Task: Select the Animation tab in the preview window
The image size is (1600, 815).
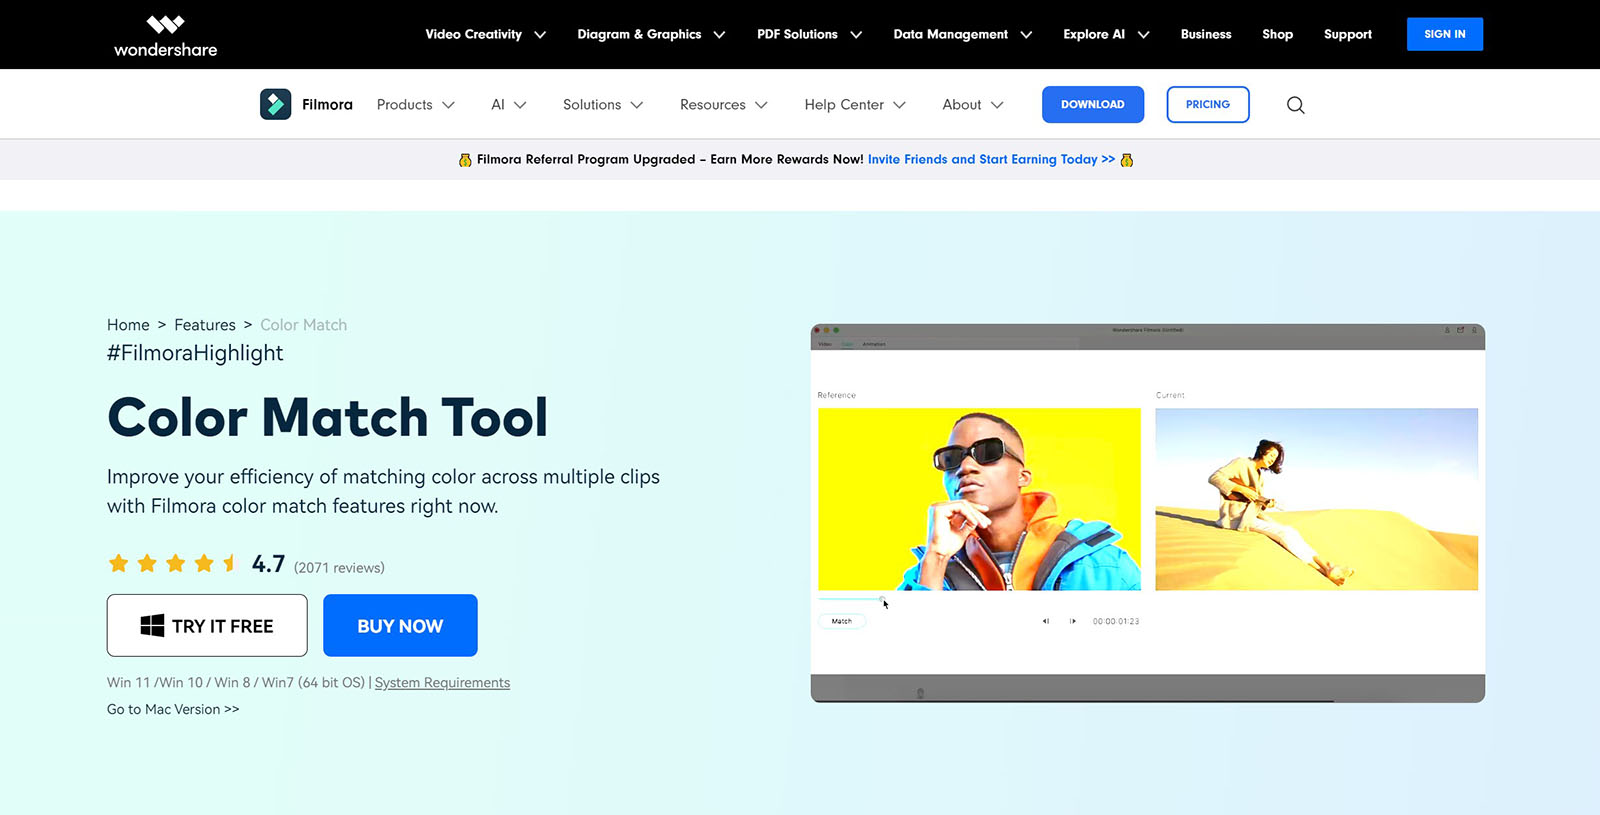Action: coord(874,344)
